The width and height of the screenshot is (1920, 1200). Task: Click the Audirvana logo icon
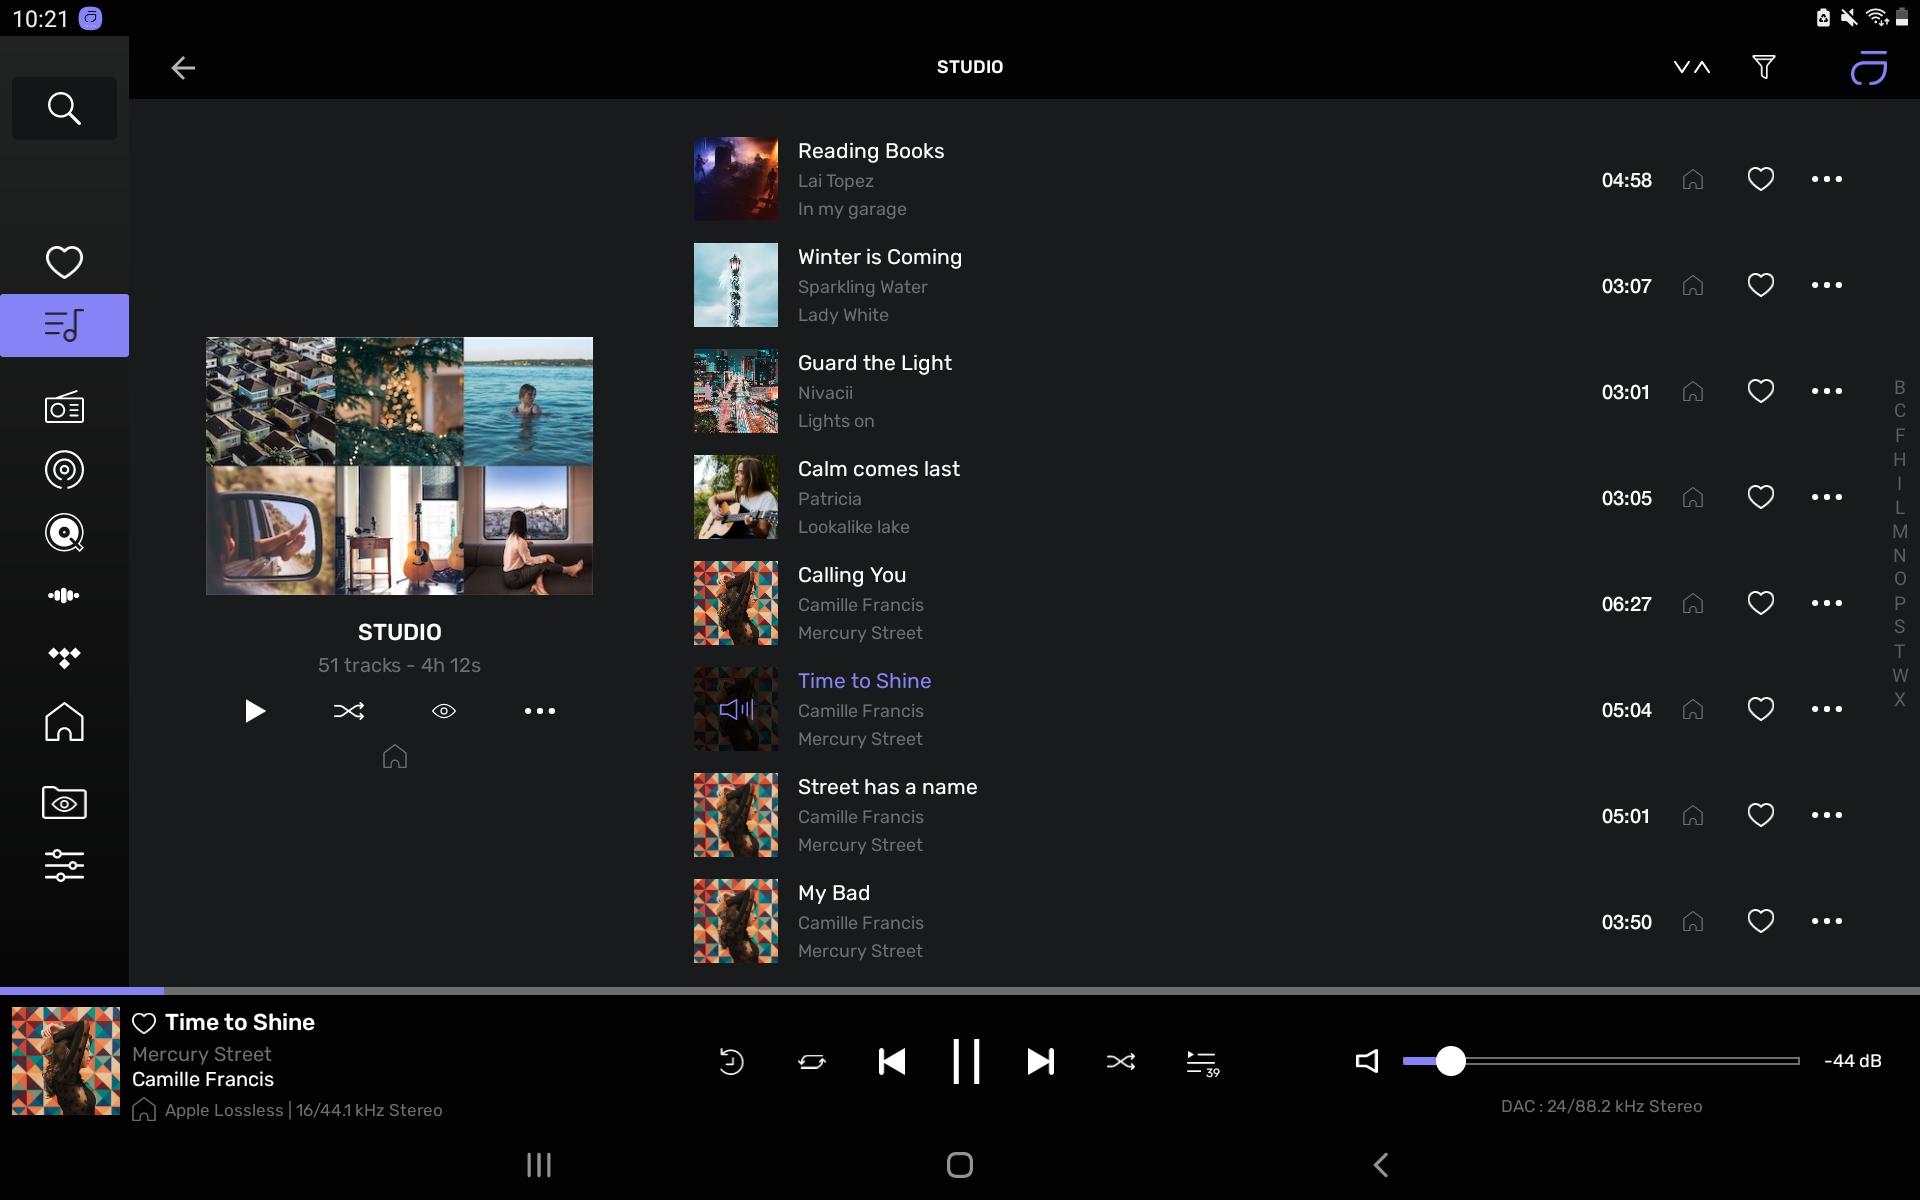[1868, 67]
